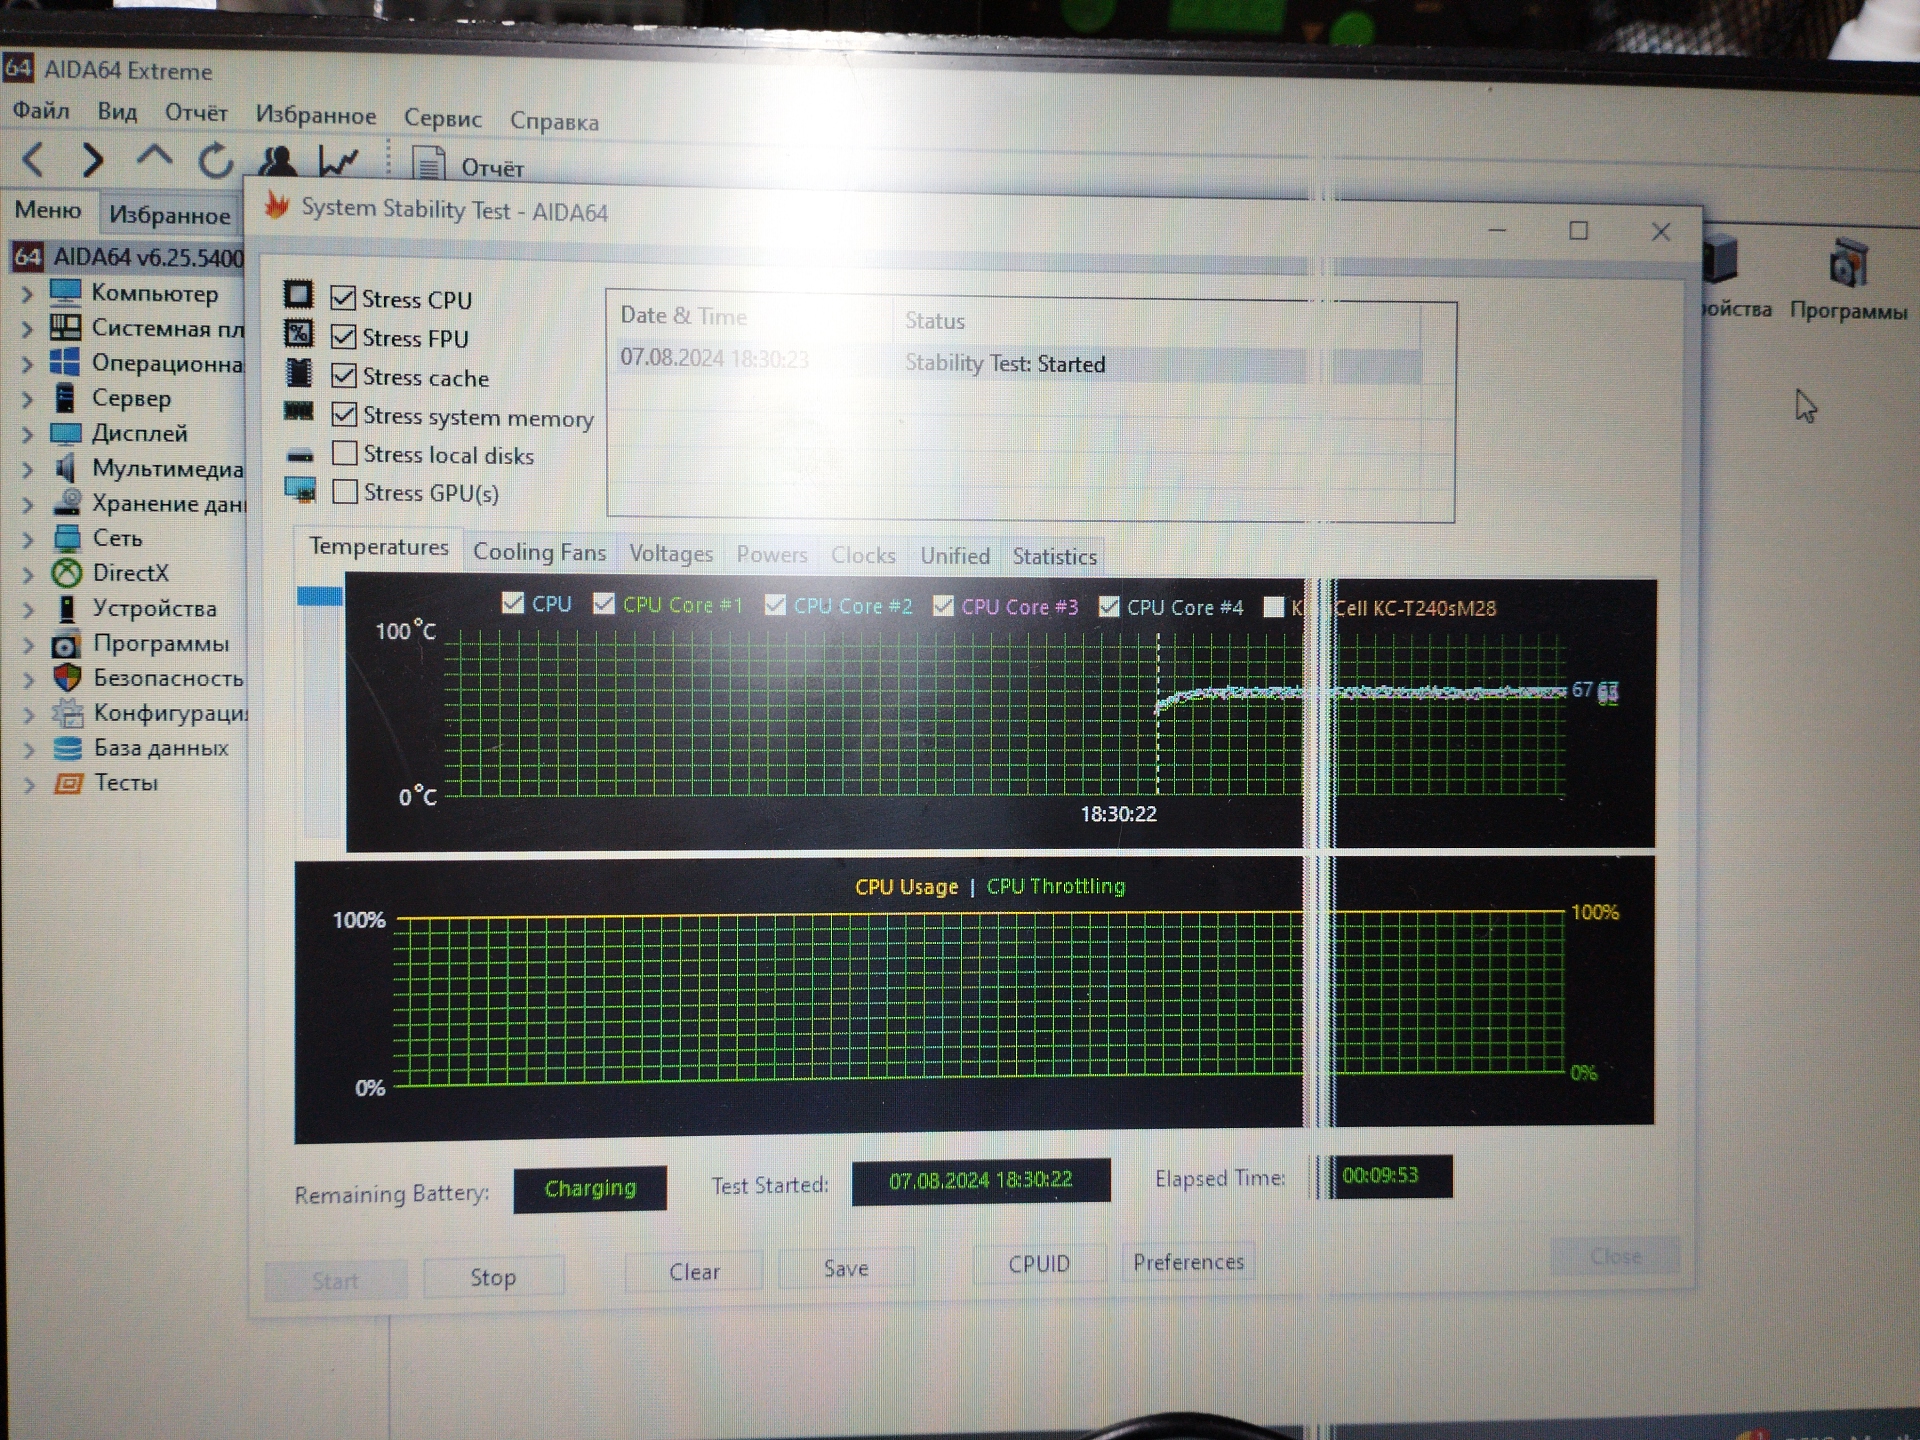Toggle CPU Core #3 graph checkbox
The height and width of the screenshot is (1440, 1920).
point(943,606)
